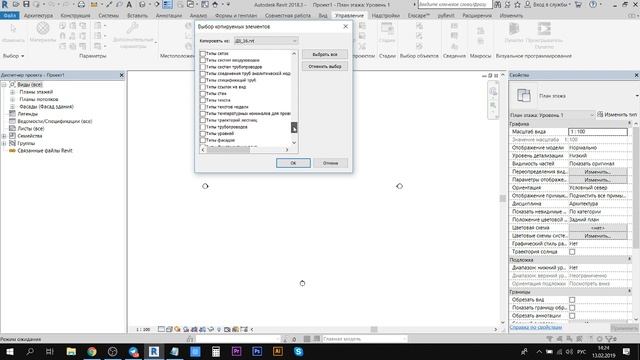Image resolution: width=640 pixels, height=360 pixels.
Task: Click the Help question mark icon
Action: pos(593,4)
